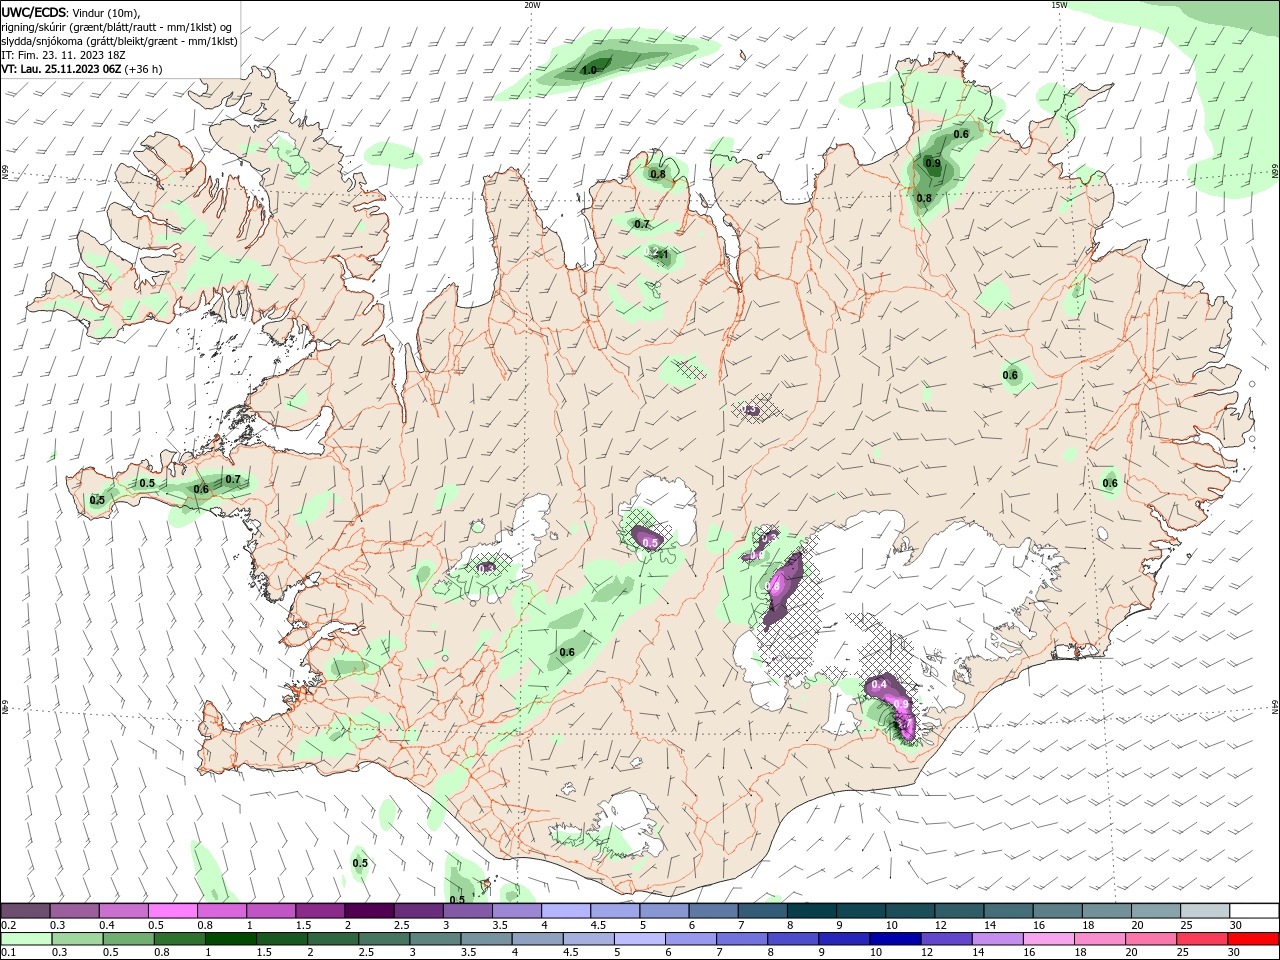Click the crimson 25 swatch in lower legend
Image resolution: width=1280 pixels, height=960 pixels.
tap(1201, 939)
